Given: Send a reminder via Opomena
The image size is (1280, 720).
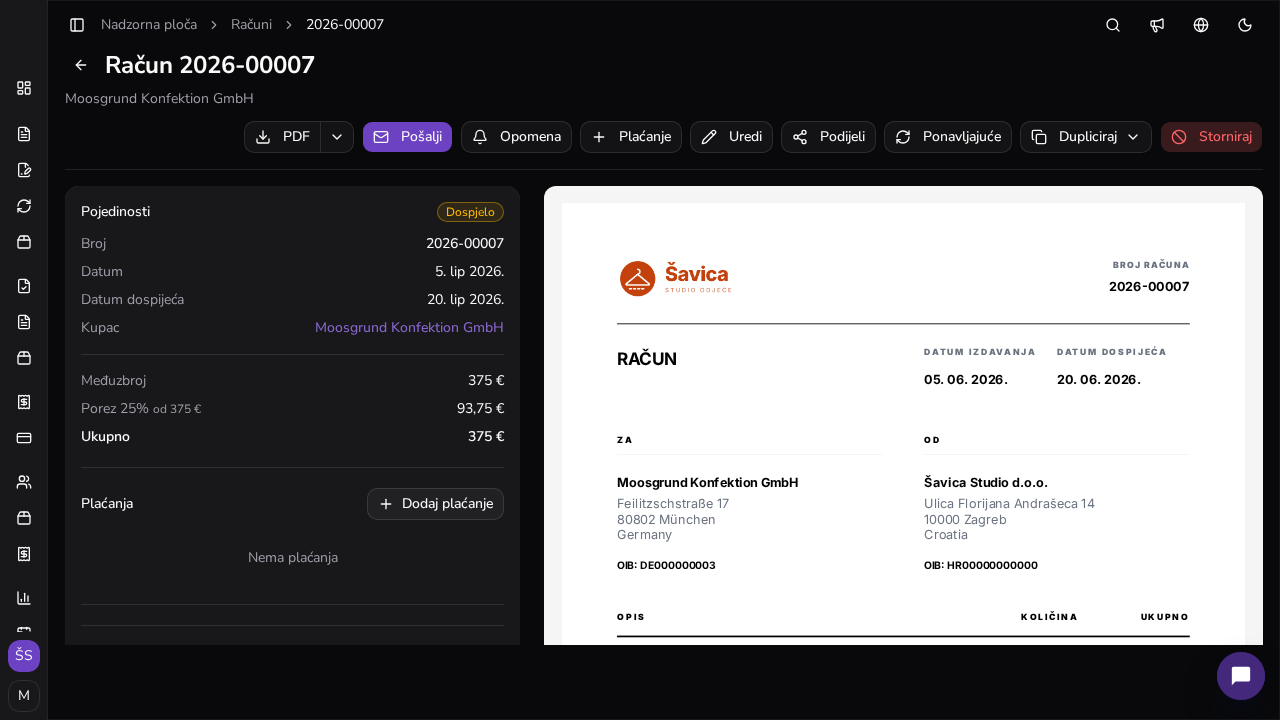Looking at the screenshot, I should (516, 137).
